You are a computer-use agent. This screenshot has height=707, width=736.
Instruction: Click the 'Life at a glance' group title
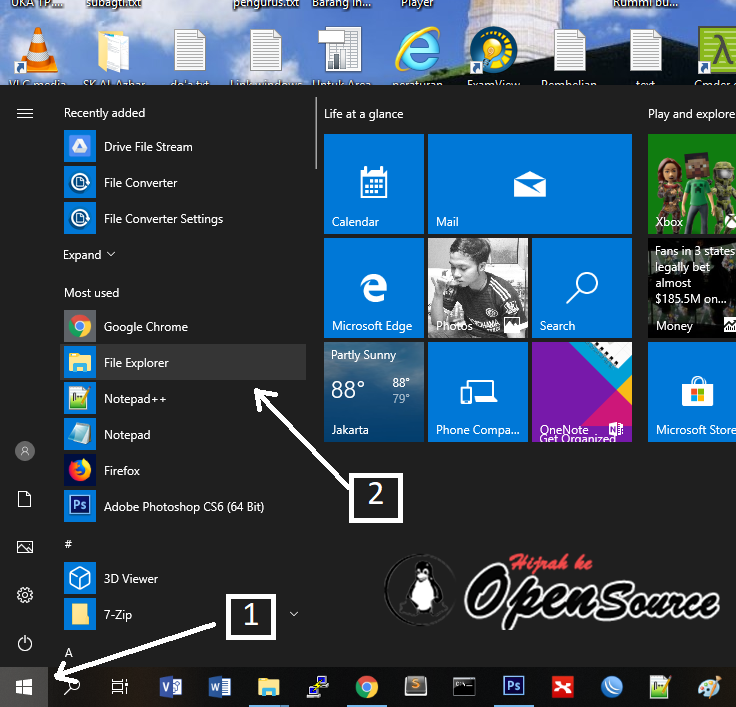tap(364, 114)
